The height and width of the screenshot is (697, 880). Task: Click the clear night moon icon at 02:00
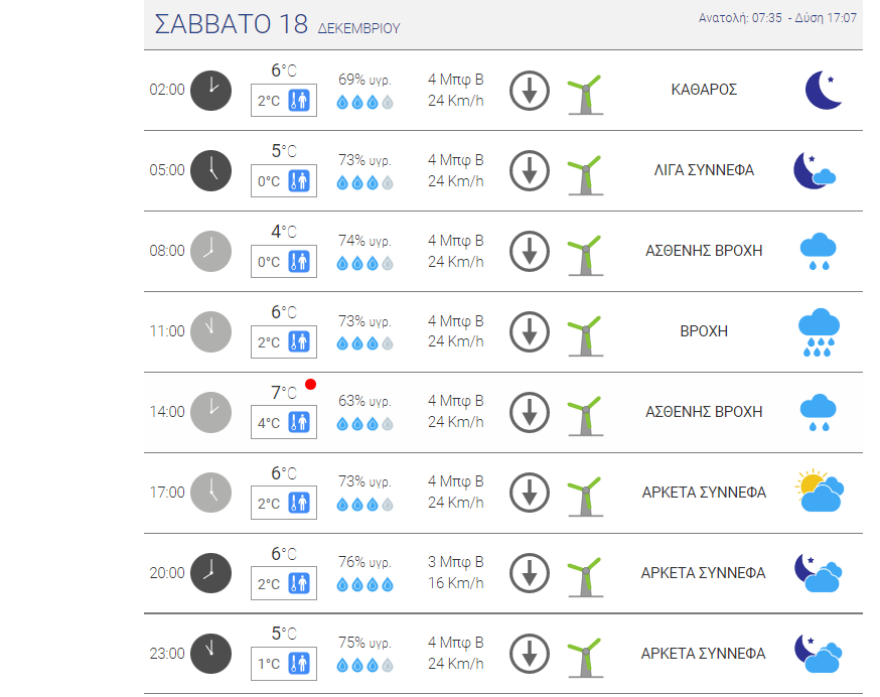[824, 90]
